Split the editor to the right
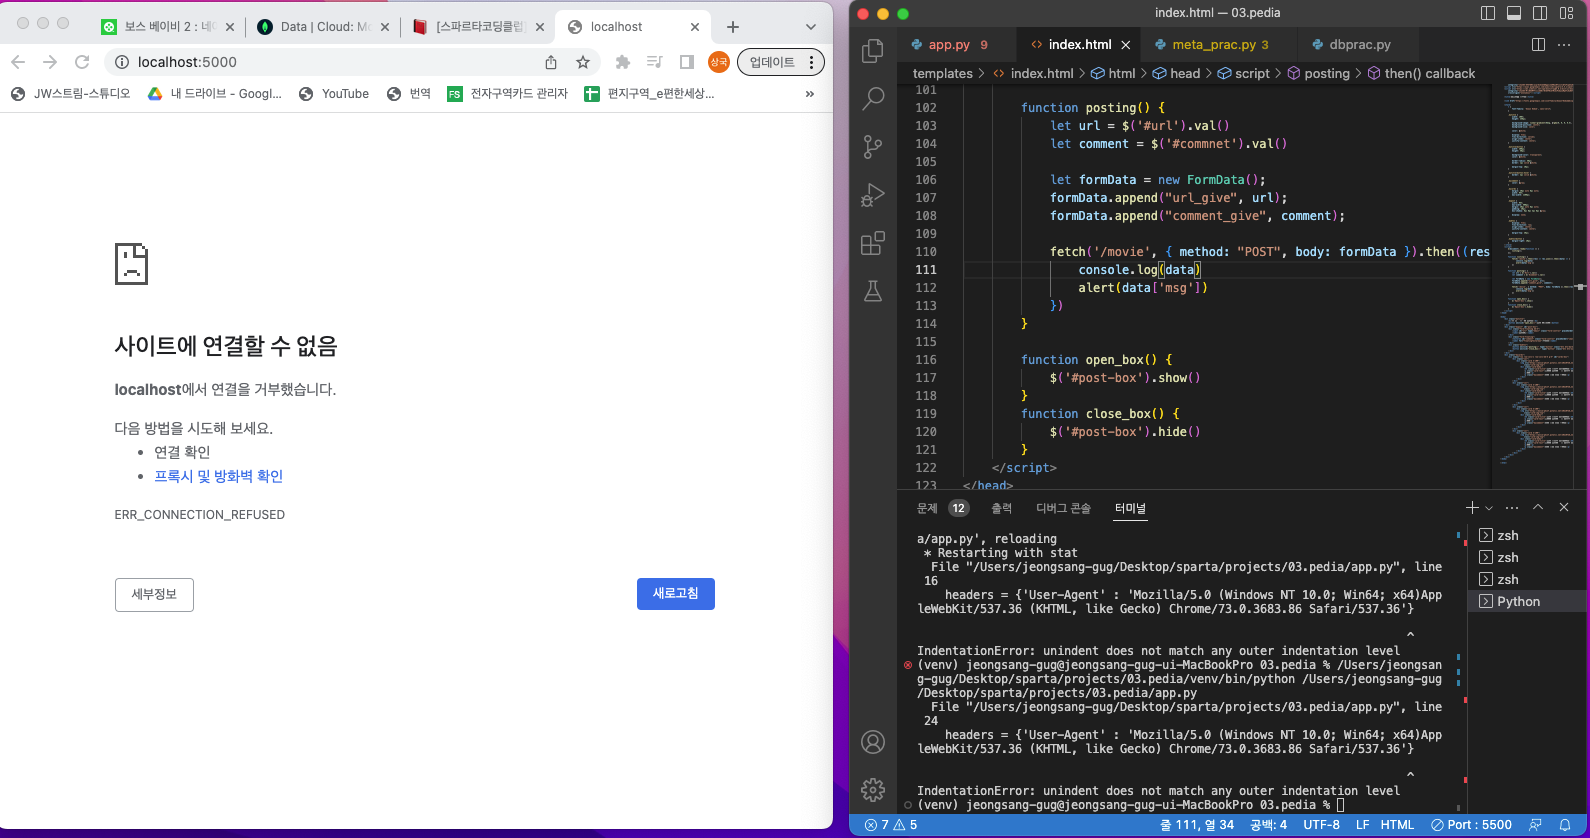The width and height of the screenshot is (1590, 838). (1538, 44)
